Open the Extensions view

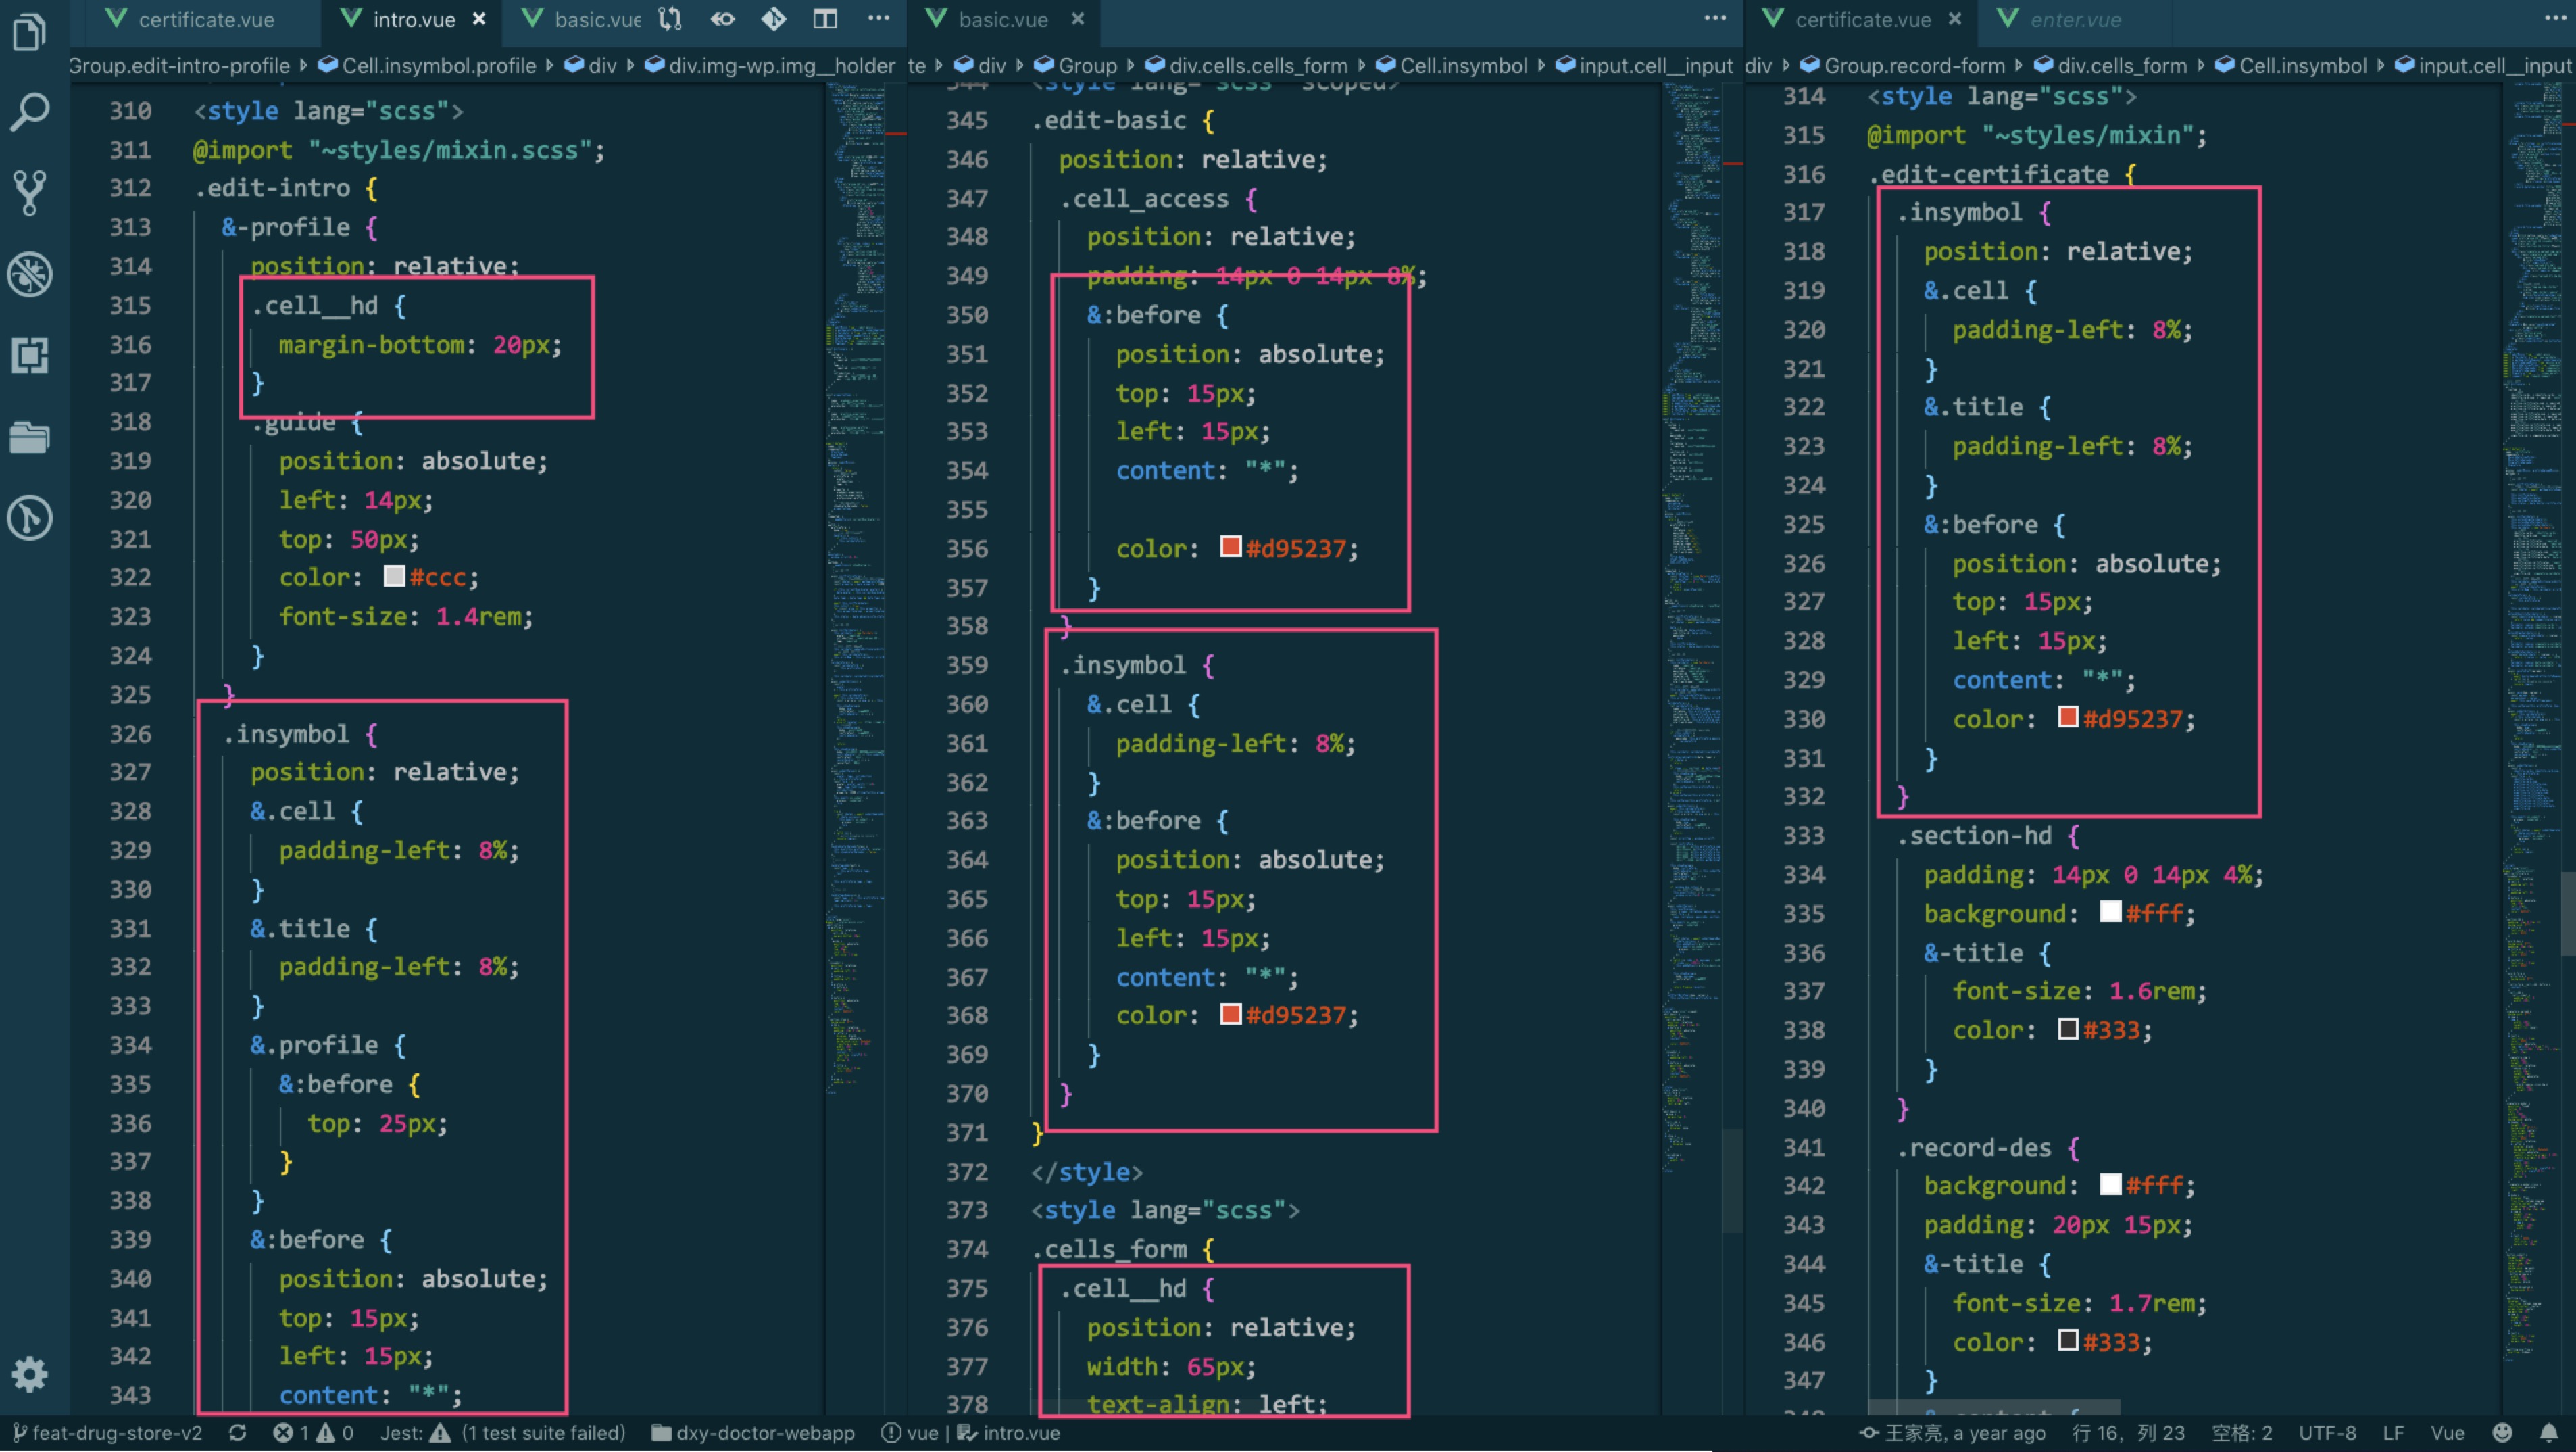30,355
